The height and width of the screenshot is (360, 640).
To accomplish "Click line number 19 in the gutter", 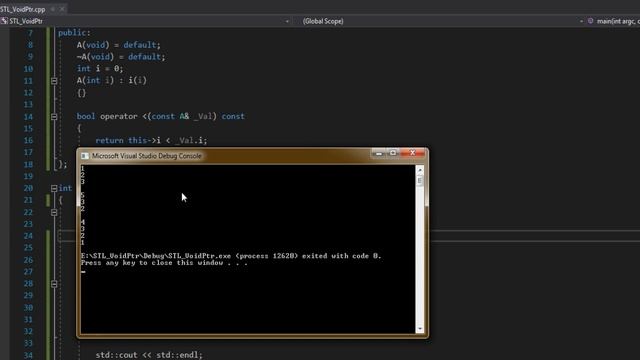I will [28, 176].
